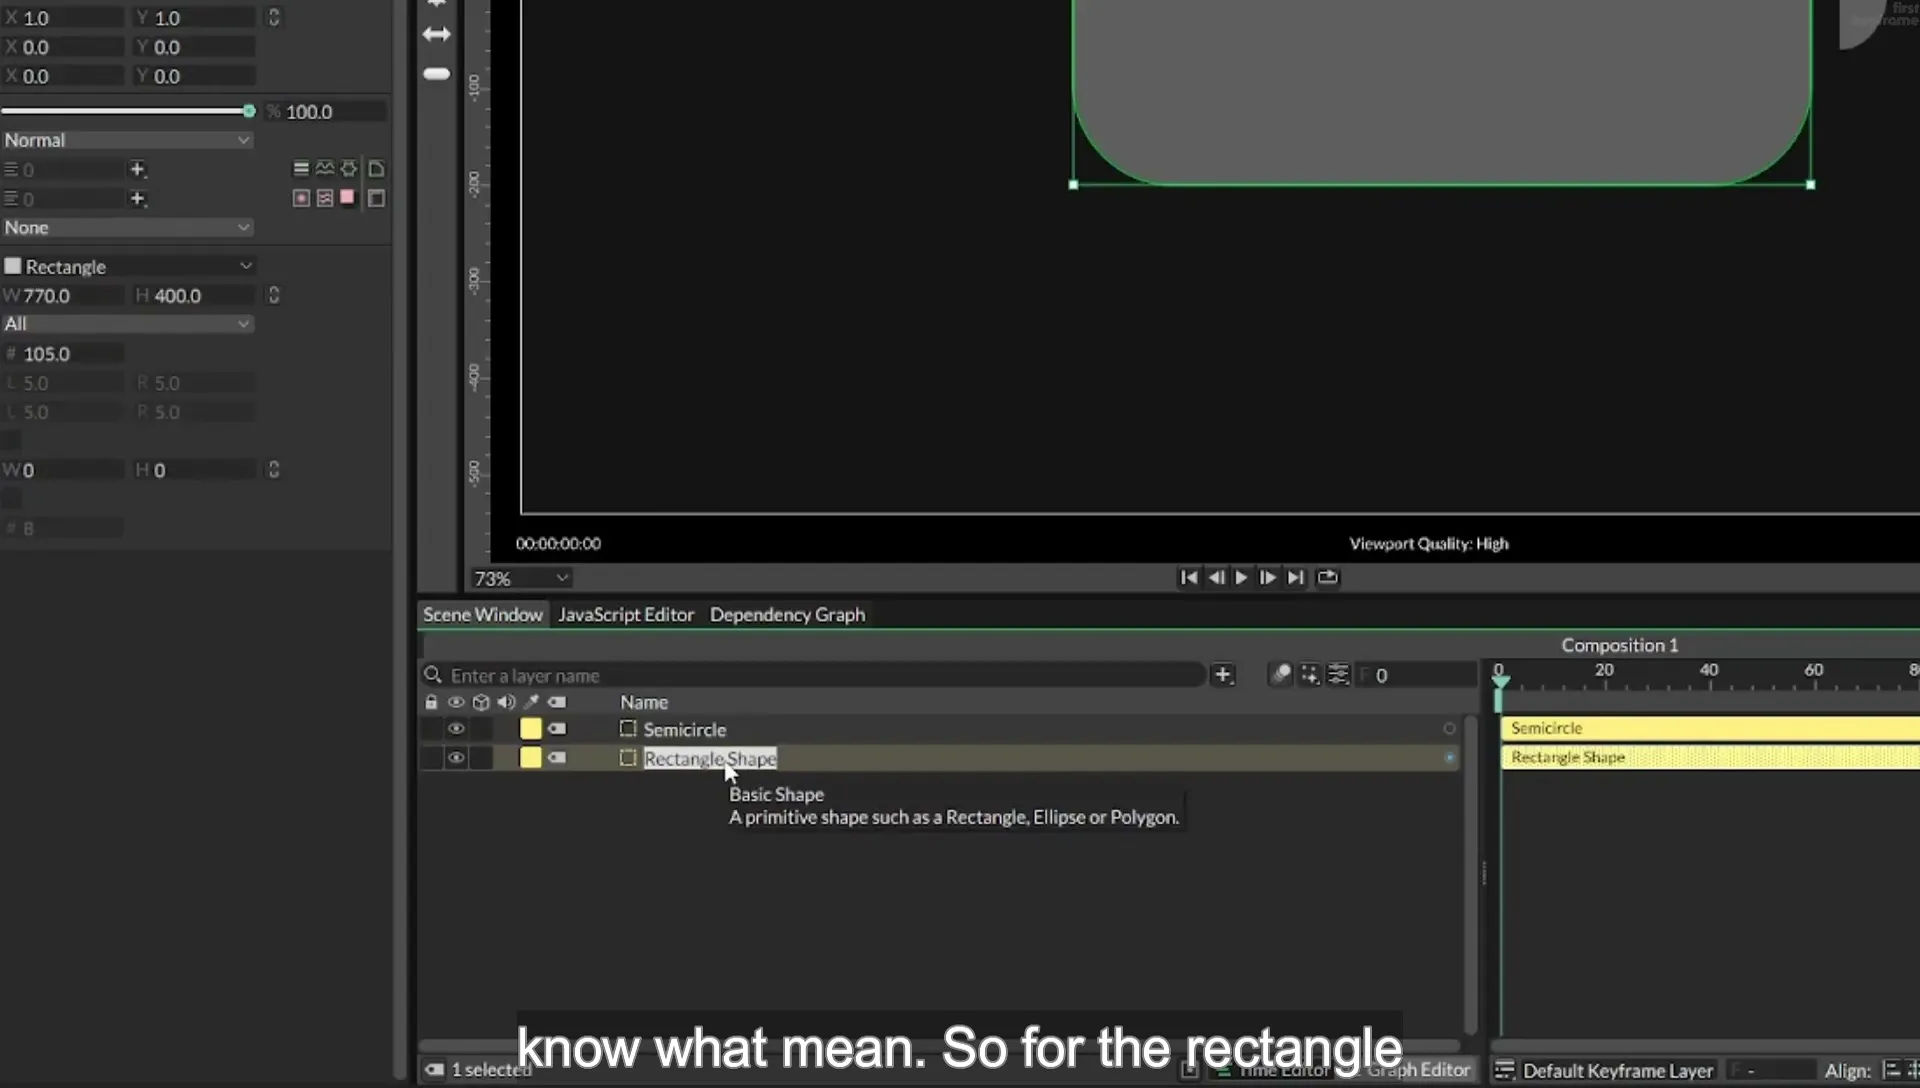Image resolution: width=1920 pixels, height=1088 pixels.
Task: Toggle the loop playback icon
Action: 1327,578
